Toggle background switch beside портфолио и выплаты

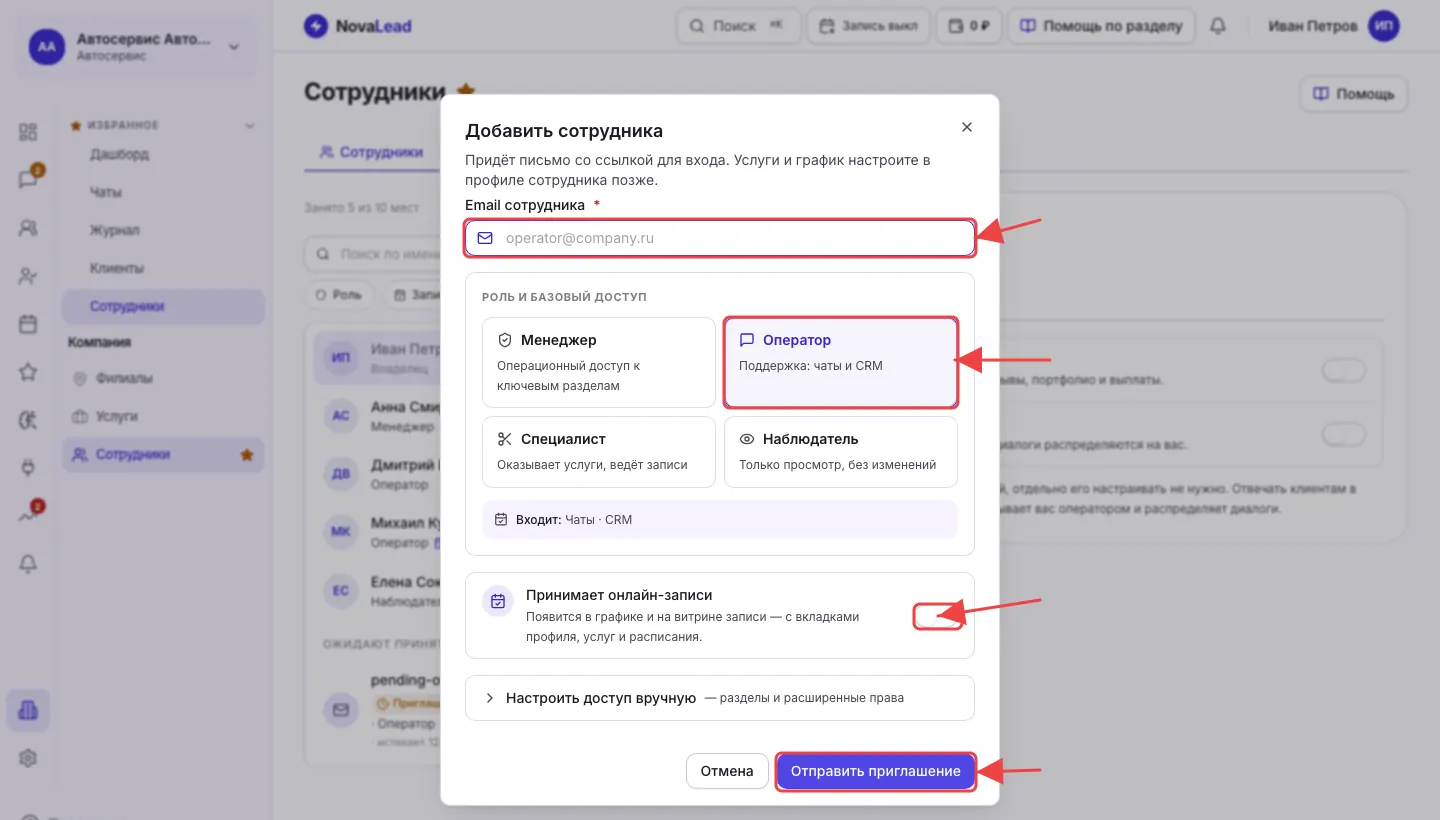[x=1343, y=372]
